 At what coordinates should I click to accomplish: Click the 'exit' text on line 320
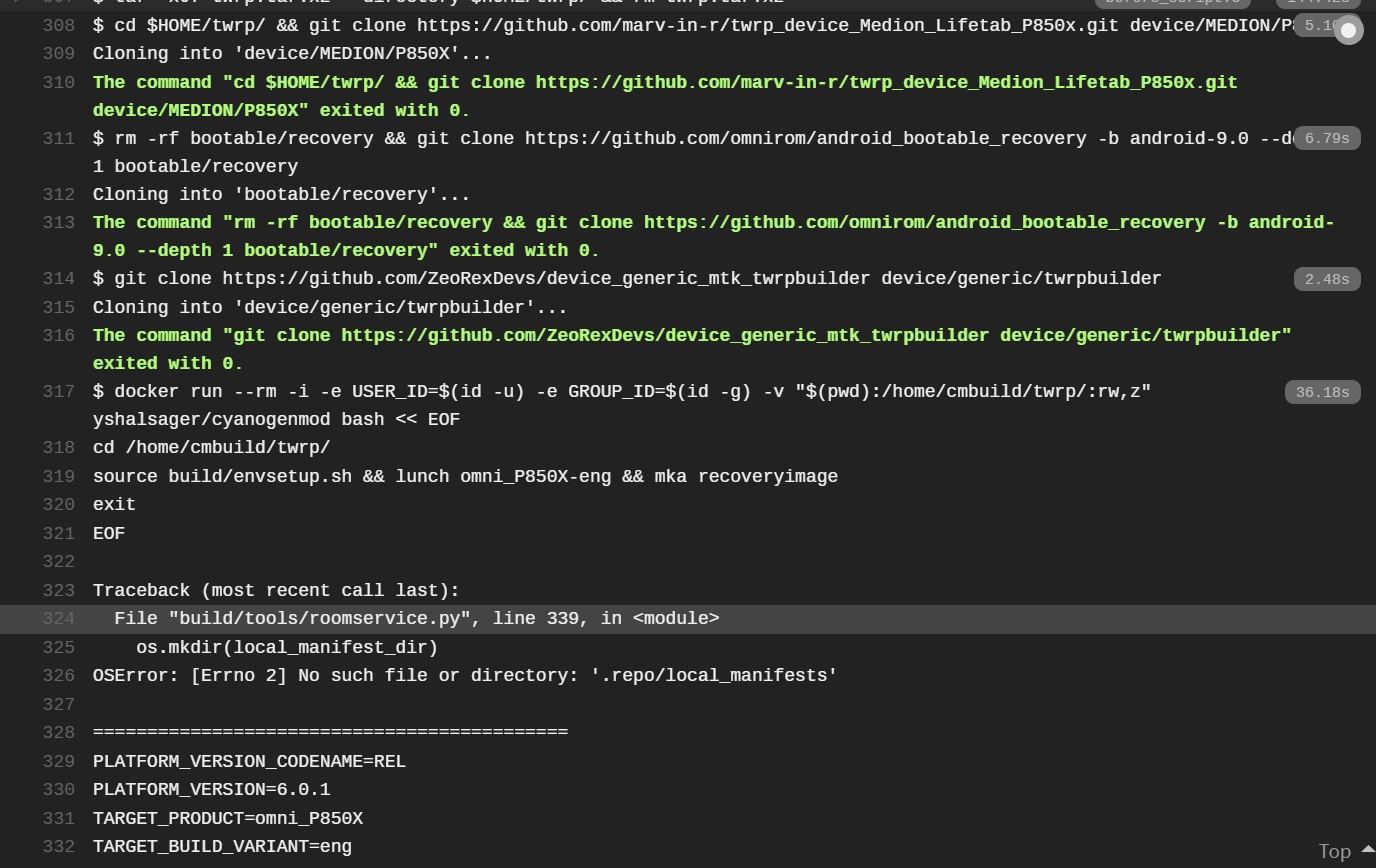click(114, 505)
